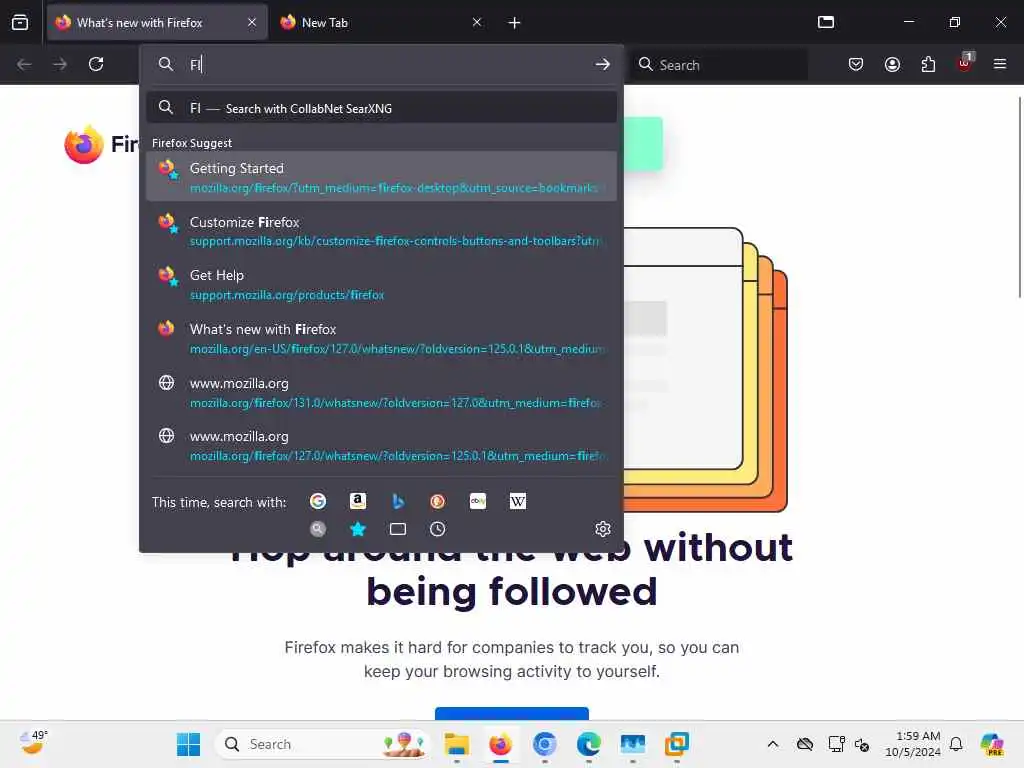Go forward one page

click(x=60, y=65)
